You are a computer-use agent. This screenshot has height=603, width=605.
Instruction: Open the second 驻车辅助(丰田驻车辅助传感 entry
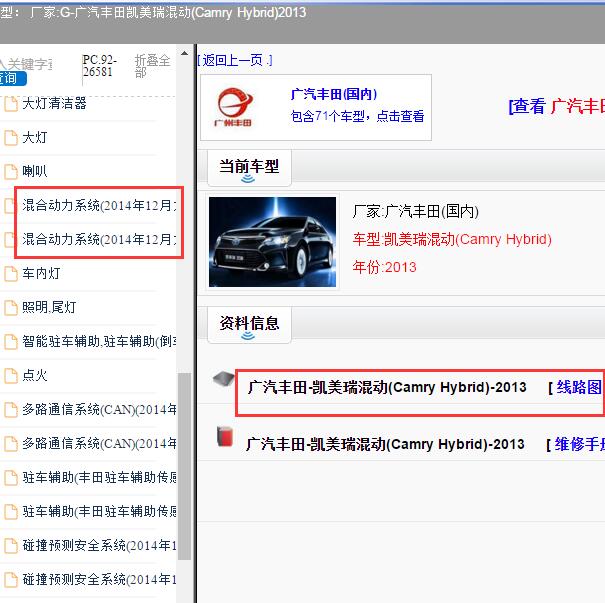coord(99,511)
